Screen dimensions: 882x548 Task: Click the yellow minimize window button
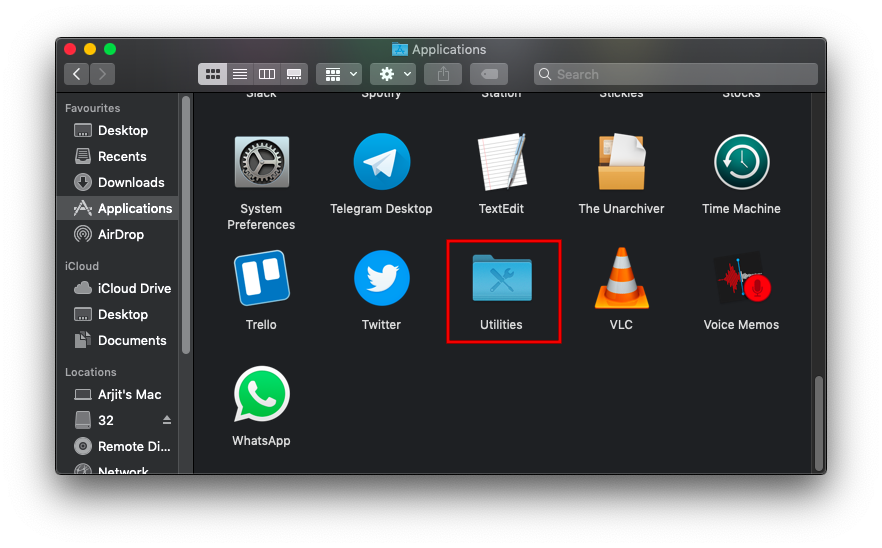pos(90,49)
